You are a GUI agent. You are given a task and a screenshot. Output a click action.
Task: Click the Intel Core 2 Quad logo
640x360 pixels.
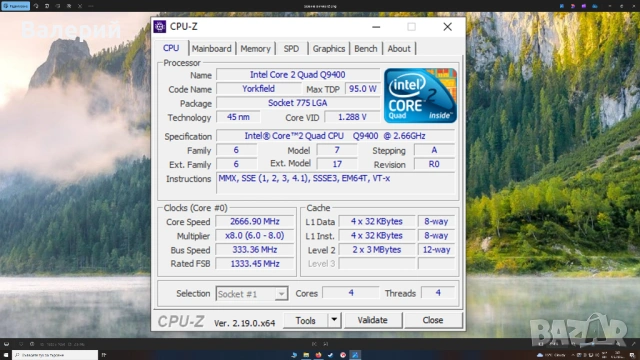point(420,96)
